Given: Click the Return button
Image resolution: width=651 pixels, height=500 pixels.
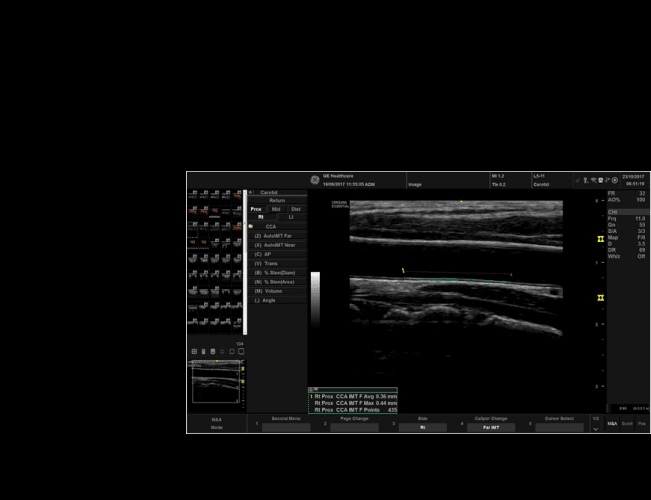Looking at the screenshot, I should (277, 200).
